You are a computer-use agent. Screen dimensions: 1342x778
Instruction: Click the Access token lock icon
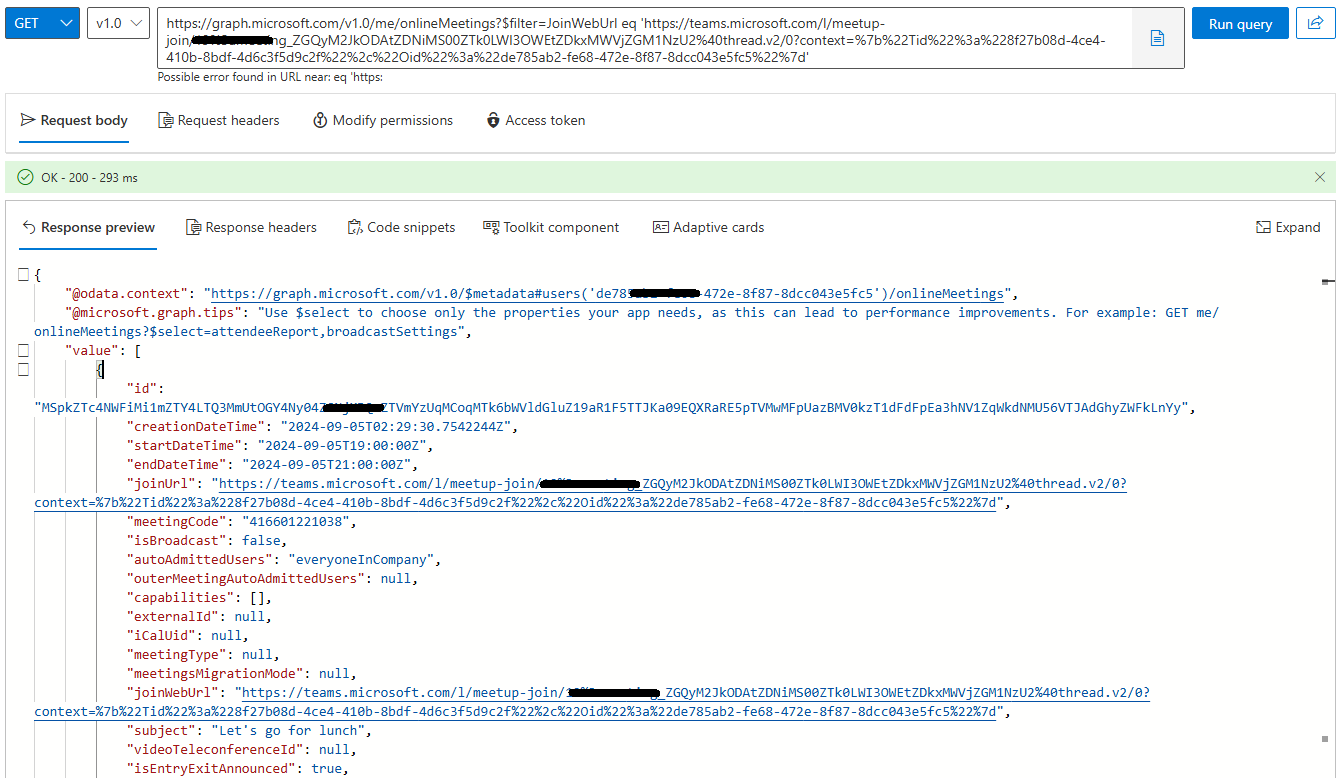[x=493, y=120]
